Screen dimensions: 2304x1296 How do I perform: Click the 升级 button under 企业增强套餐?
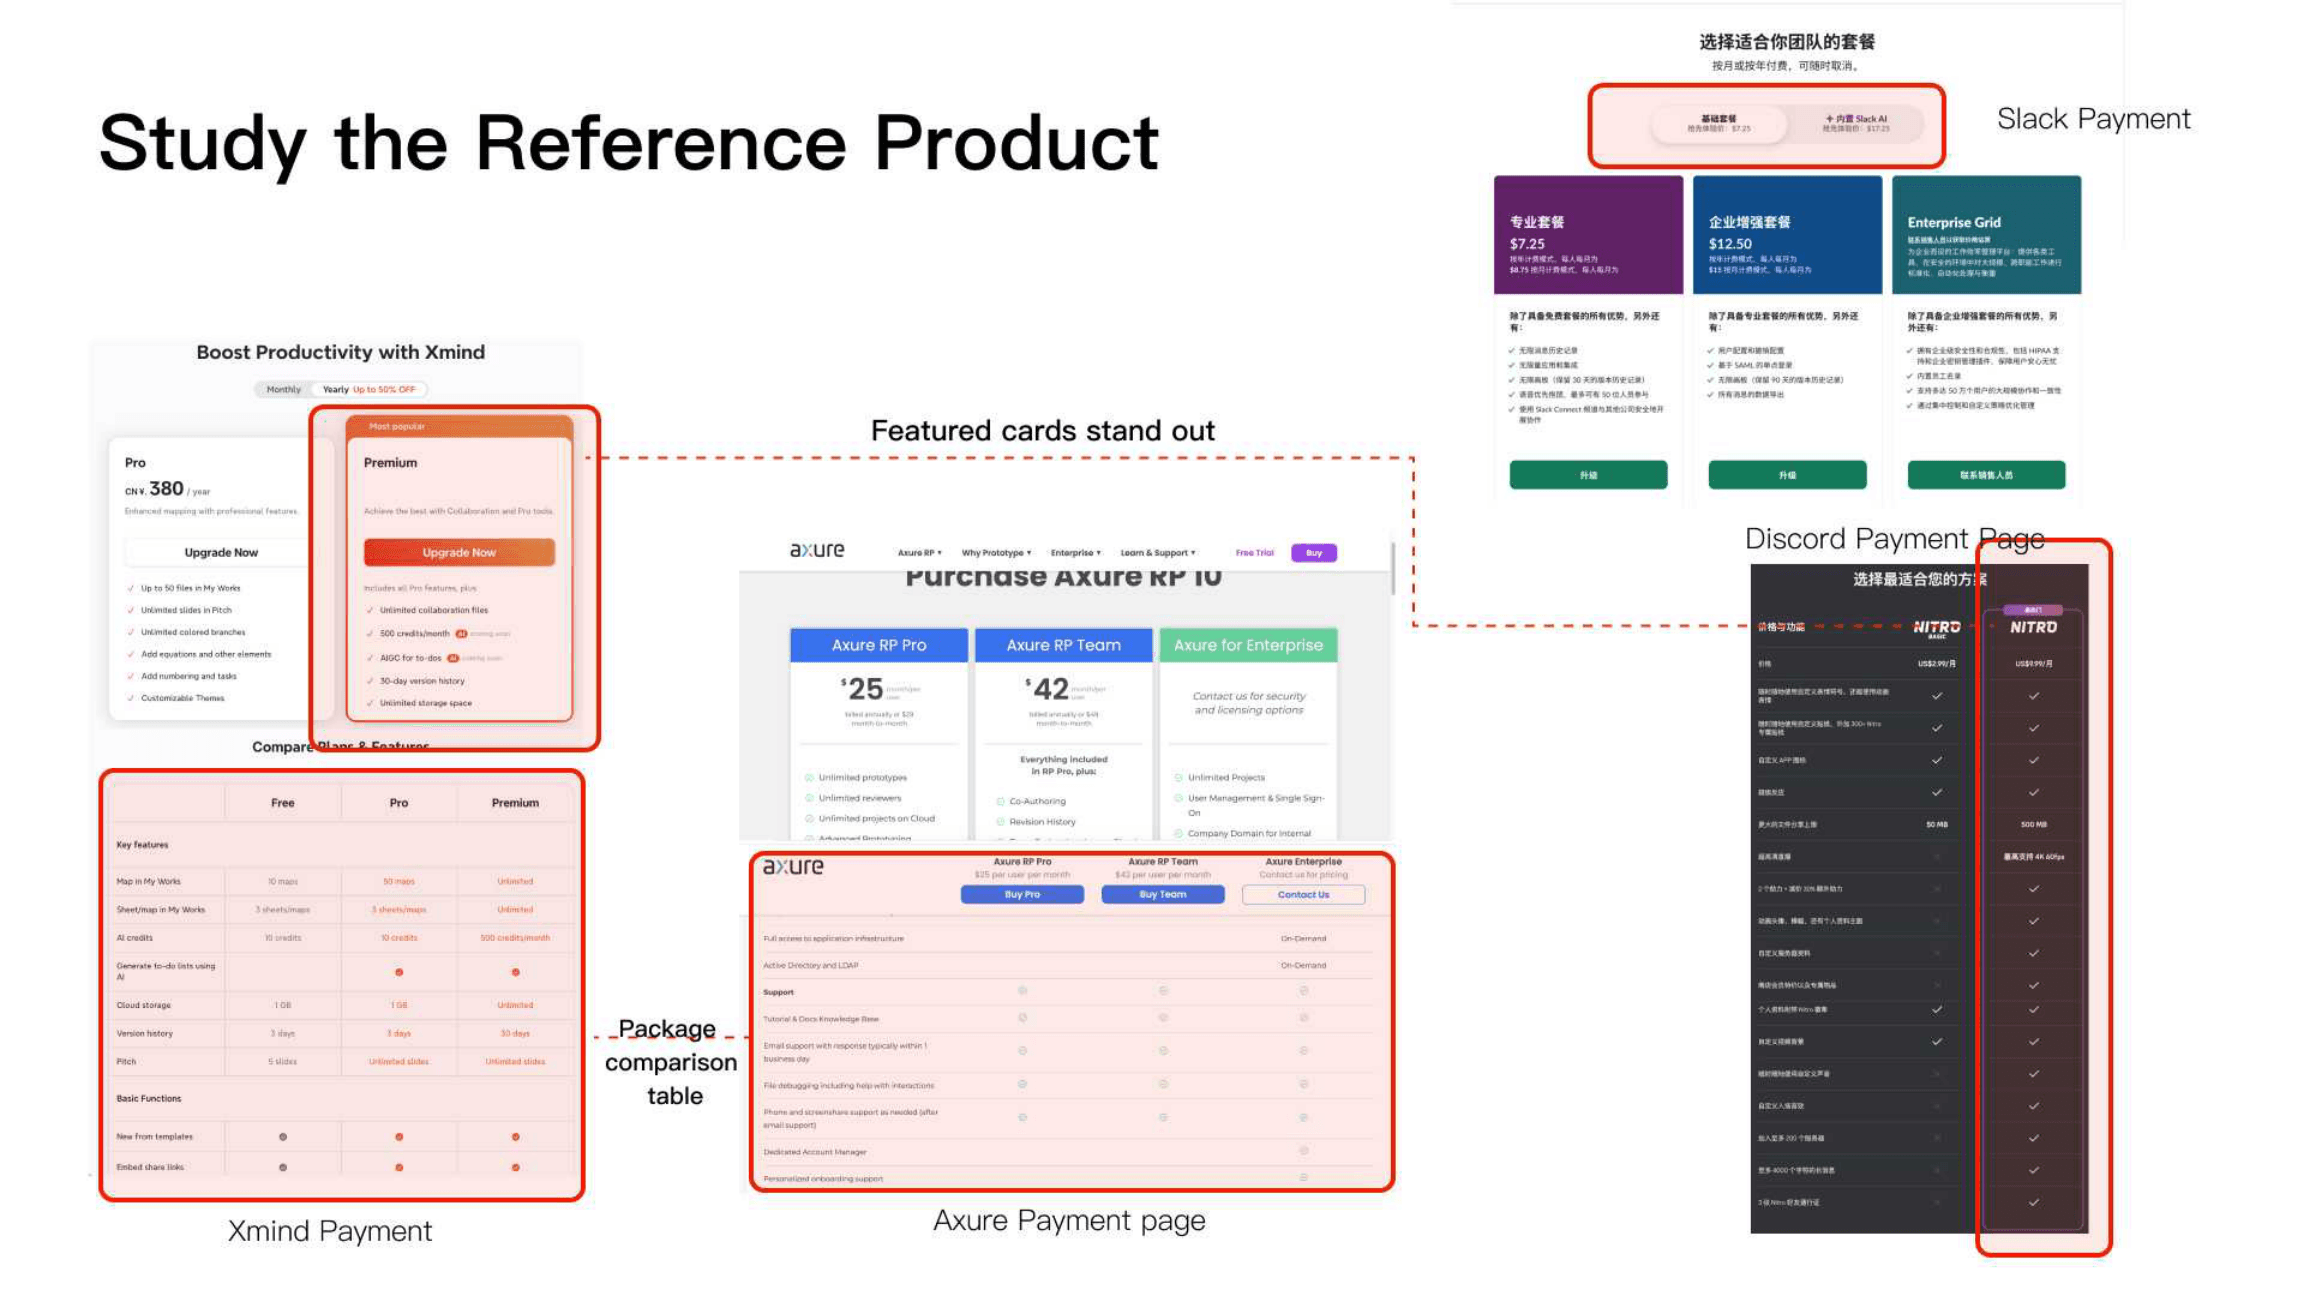[1787, 475]
